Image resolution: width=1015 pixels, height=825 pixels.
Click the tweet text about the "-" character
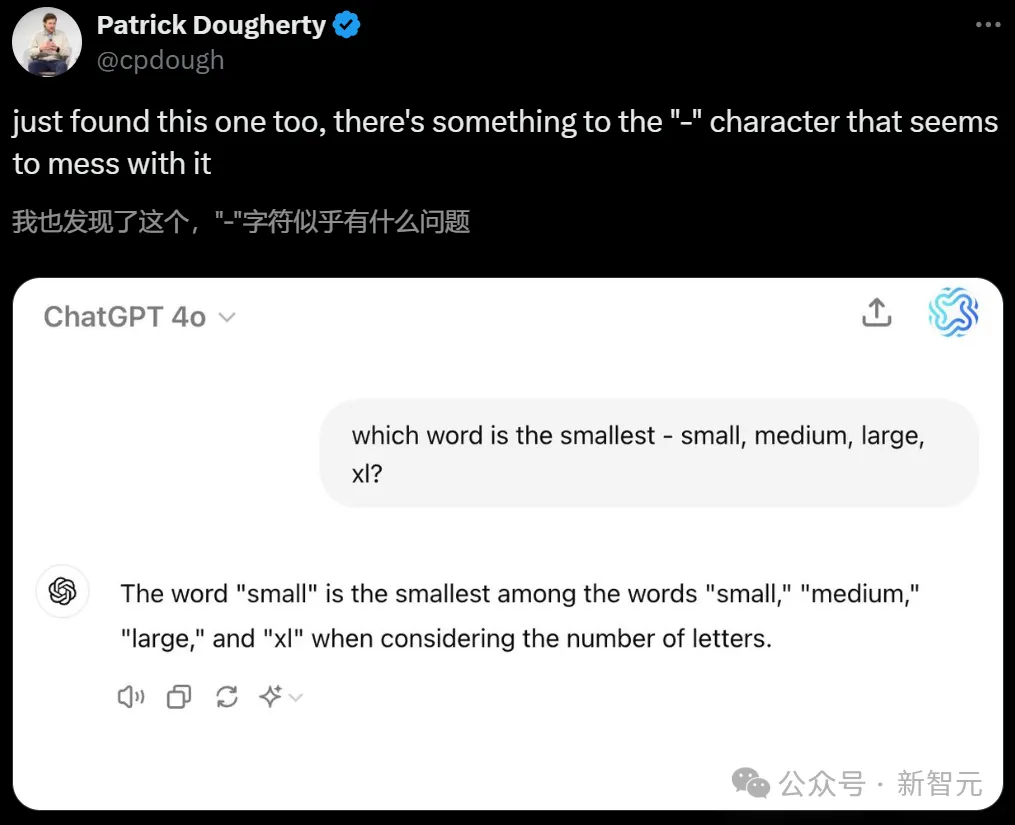(505, 142)
